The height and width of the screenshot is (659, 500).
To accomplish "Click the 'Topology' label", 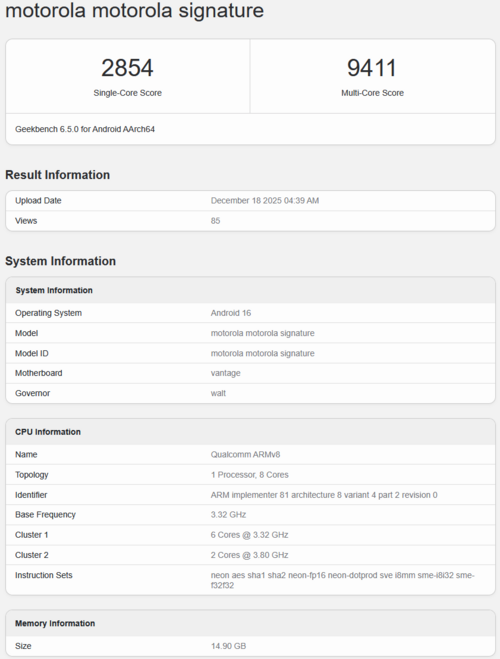I will click(x=32, y=475).
